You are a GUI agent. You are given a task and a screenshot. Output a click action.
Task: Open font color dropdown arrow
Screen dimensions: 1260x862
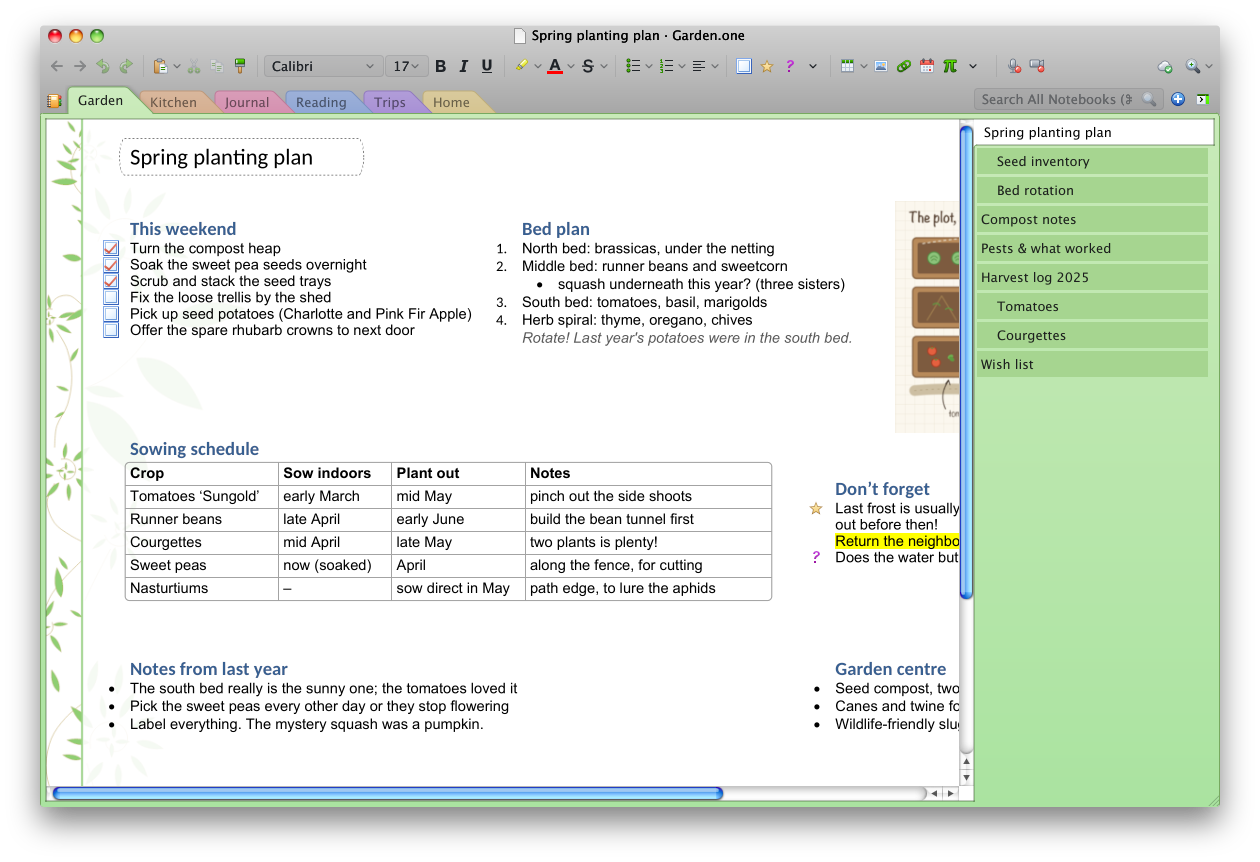[x=571, y=67]
